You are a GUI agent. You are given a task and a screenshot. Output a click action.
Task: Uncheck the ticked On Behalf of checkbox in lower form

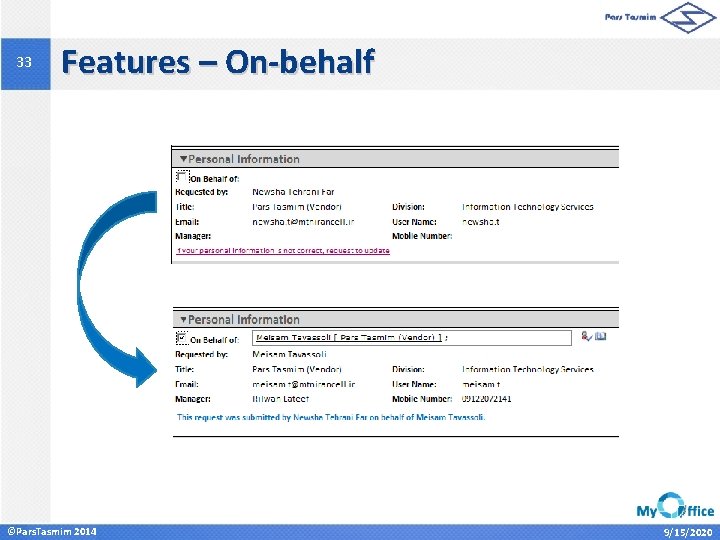(x=182, y=338)
